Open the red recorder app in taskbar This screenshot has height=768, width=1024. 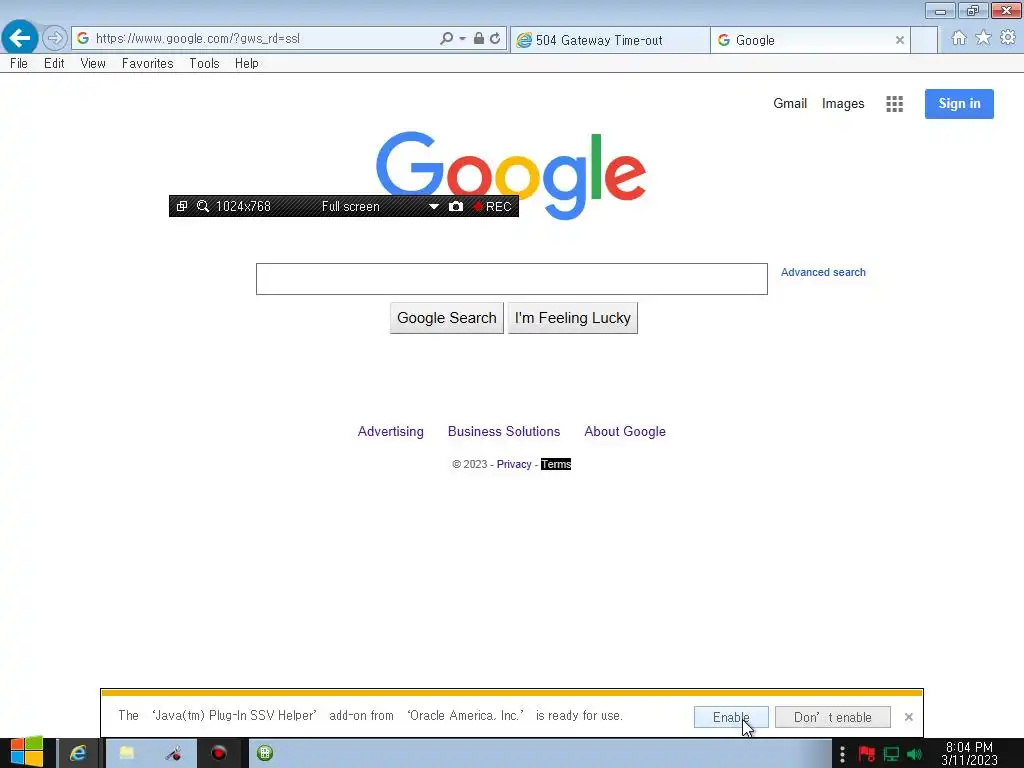point(218,753)
